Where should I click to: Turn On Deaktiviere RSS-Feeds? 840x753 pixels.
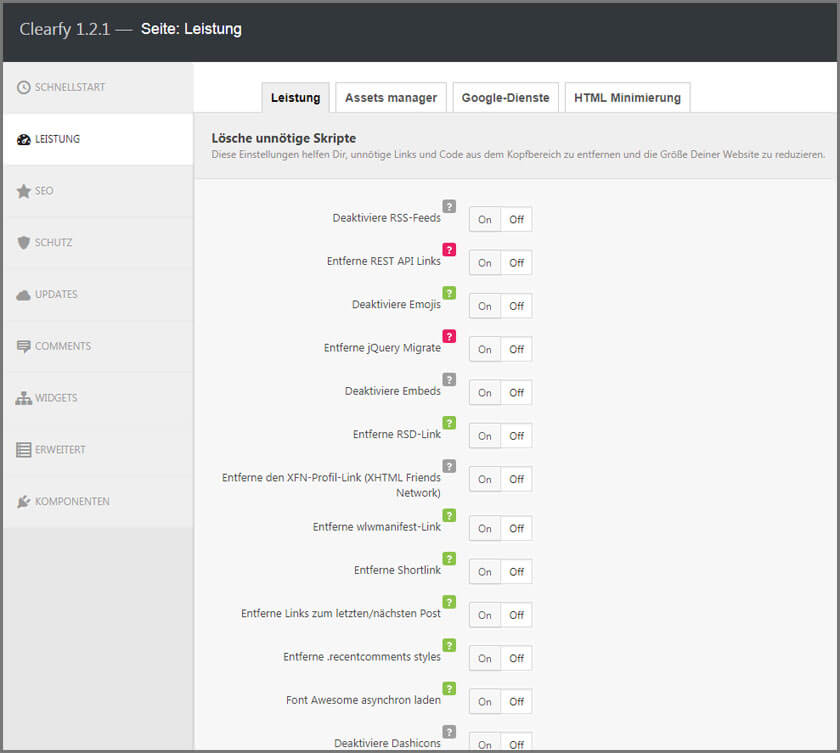485,220
